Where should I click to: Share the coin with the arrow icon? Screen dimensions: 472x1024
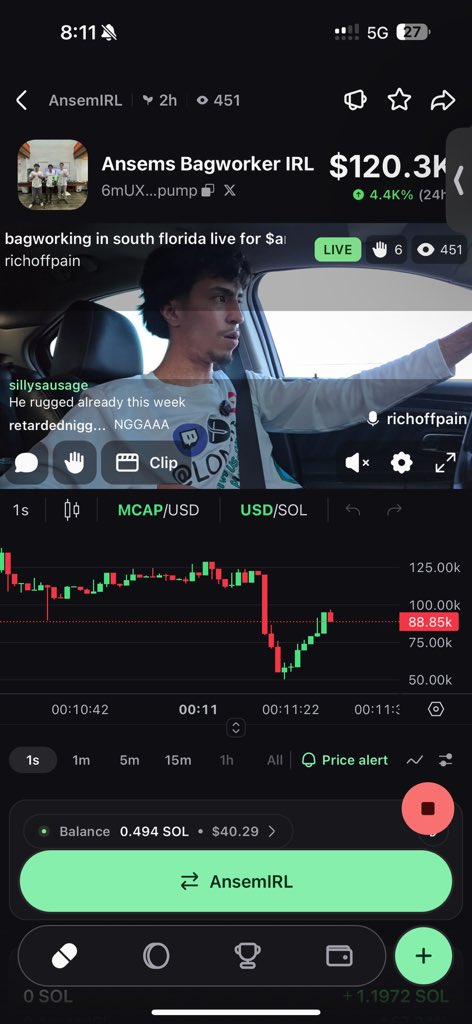point(443,100)
